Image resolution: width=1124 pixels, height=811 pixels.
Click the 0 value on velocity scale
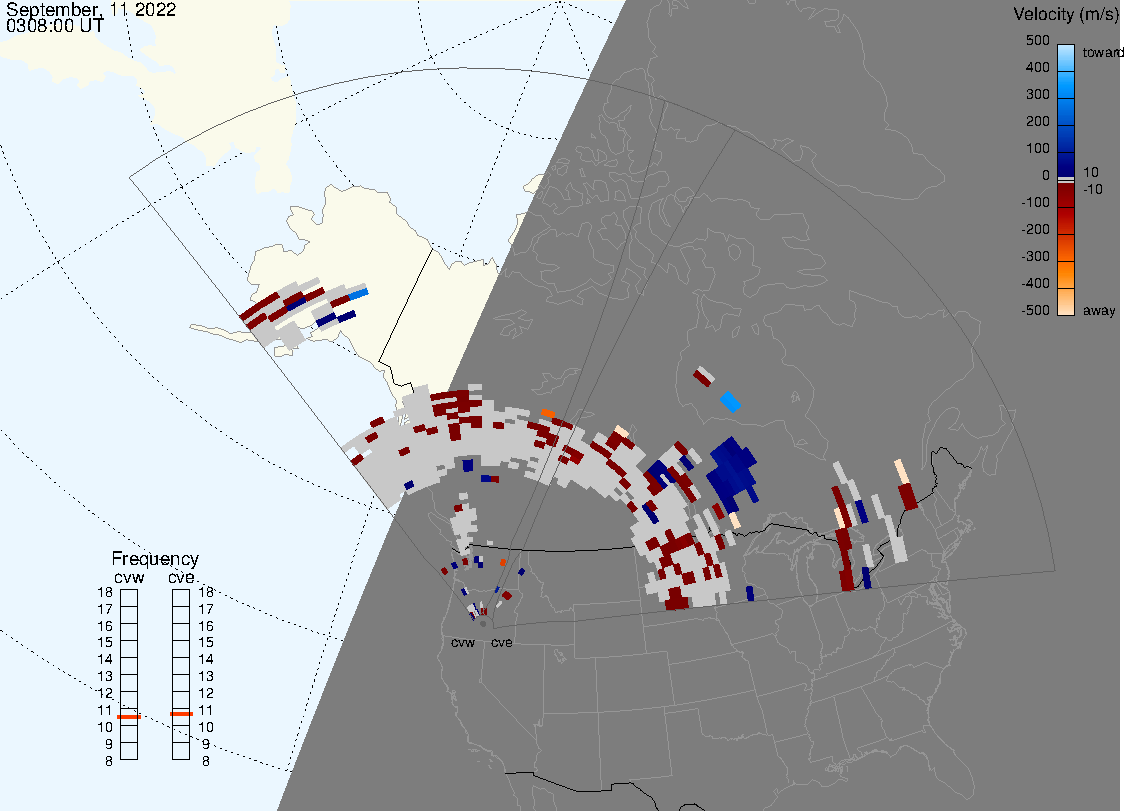(1046, 176)
